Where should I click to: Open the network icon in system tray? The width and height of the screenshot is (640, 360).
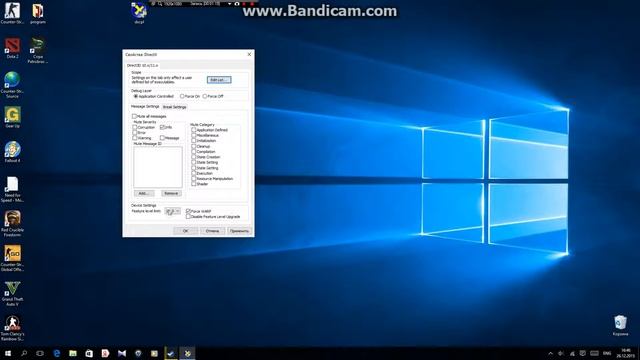pyautogui.click(x=572, y=353)
